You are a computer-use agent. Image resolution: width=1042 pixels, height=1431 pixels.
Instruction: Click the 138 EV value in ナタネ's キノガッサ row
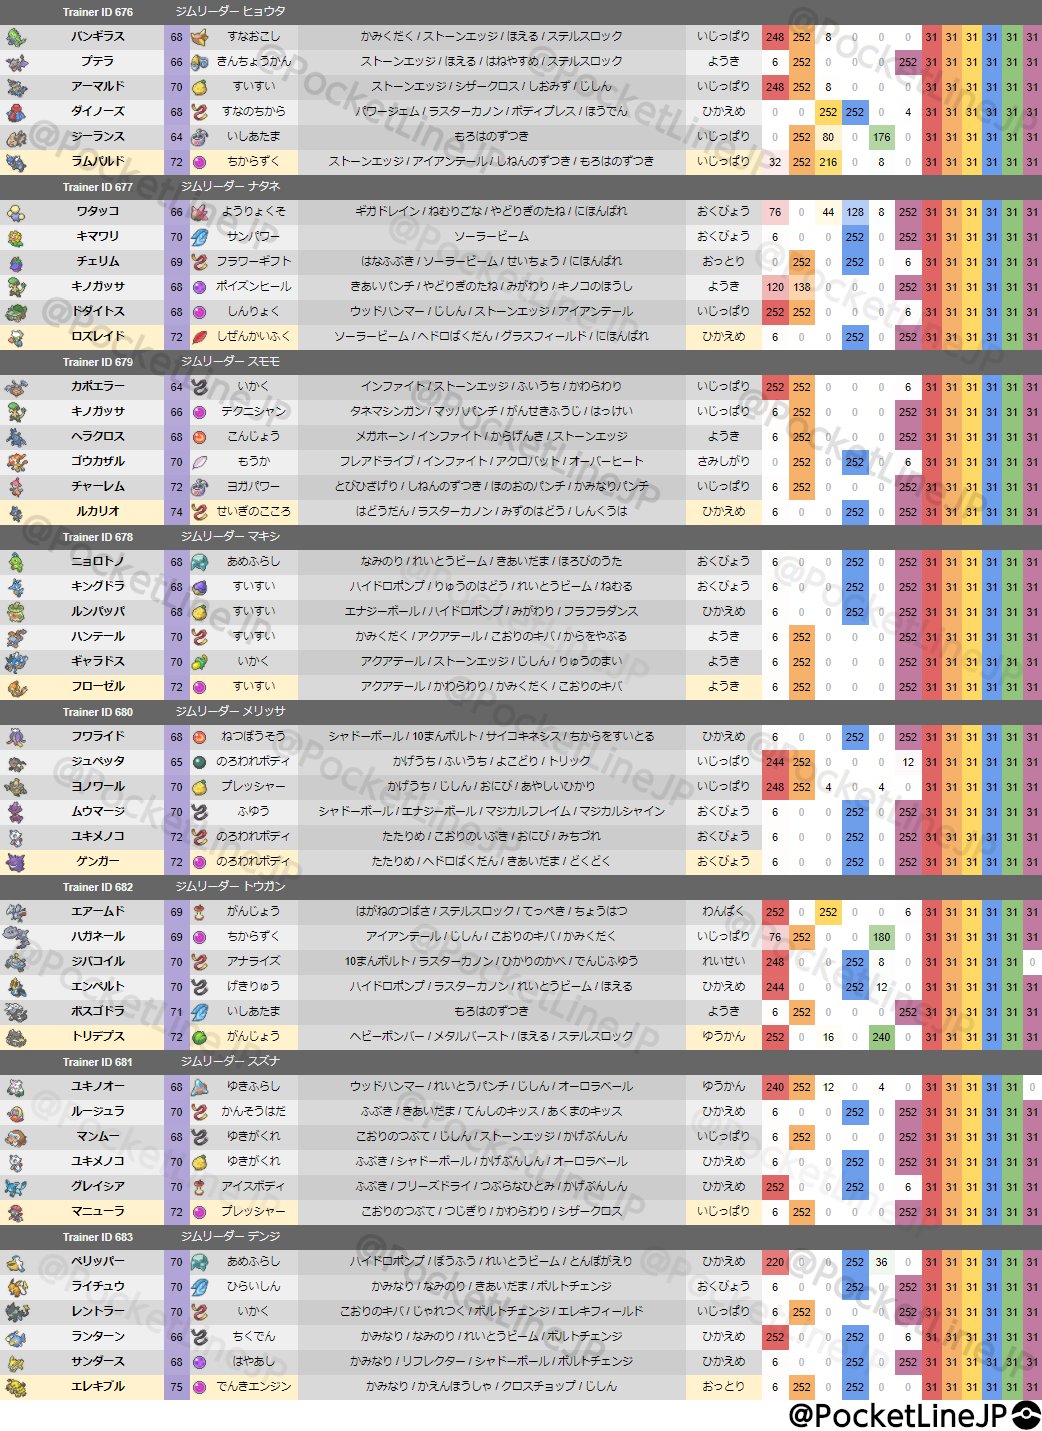pyautogui.click(x=802, y=287)
